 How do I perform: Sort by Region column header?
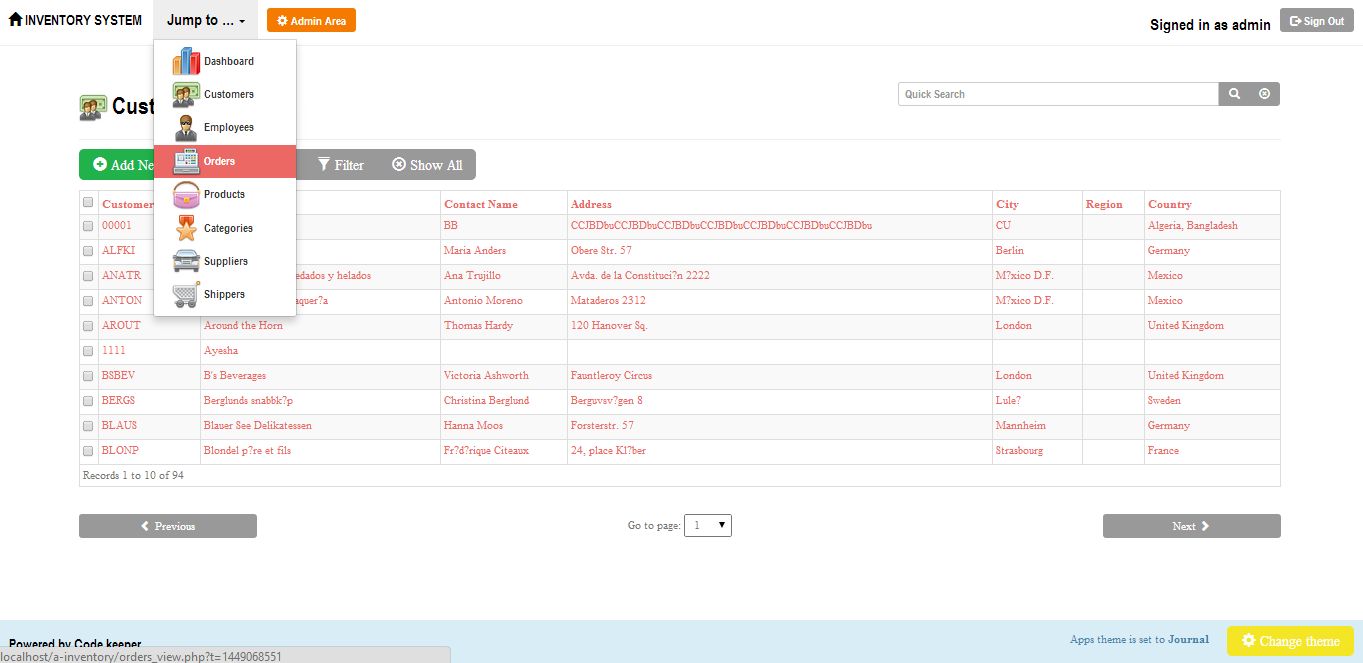pos(1104,204)
